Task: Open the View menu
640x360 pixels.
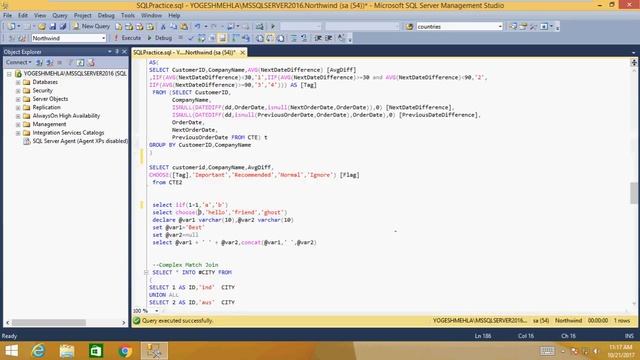Action: click(x=40, y=16)
